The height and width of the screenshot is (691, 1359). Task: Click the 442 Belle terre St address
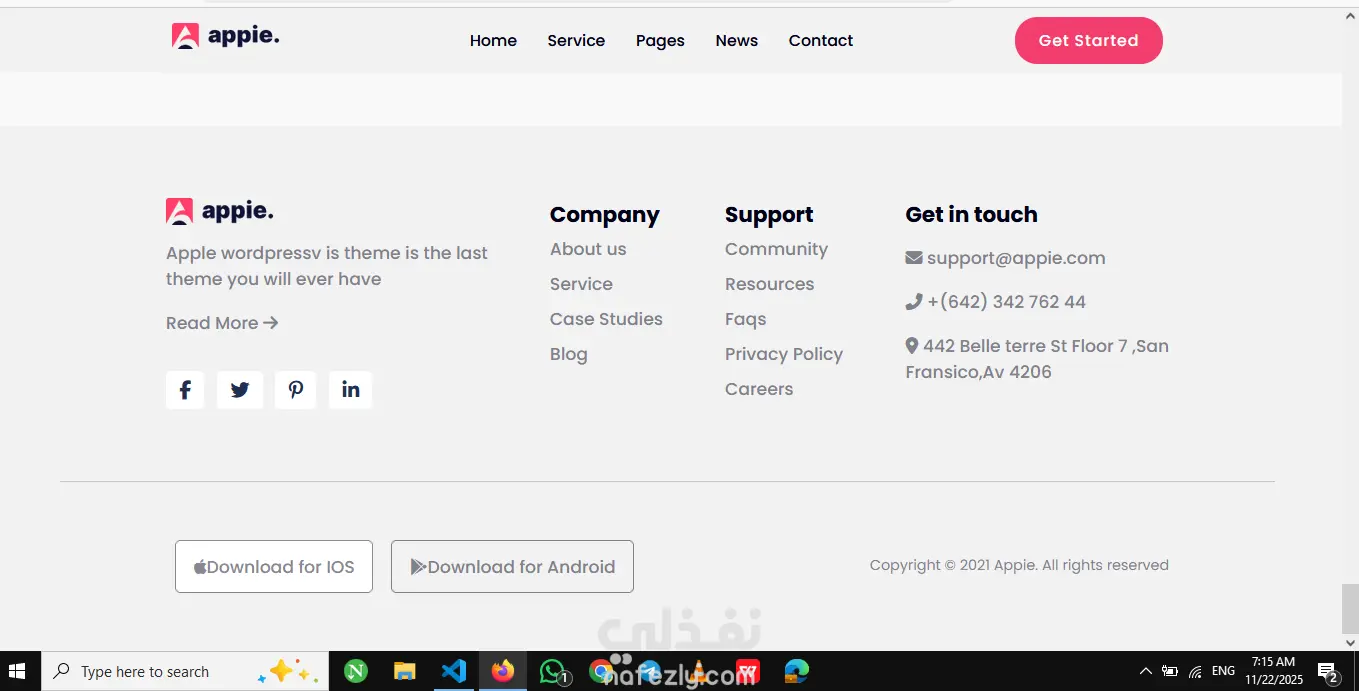1037,359
